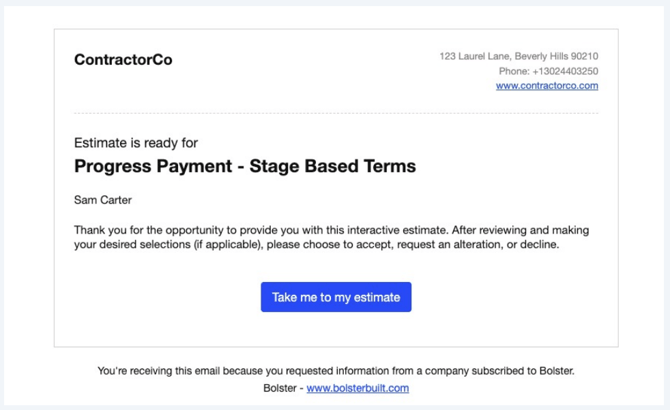Visit the www.bolsterbuilt.com footer link
Screen dimensions: 670x410
[x=357, y=388]
